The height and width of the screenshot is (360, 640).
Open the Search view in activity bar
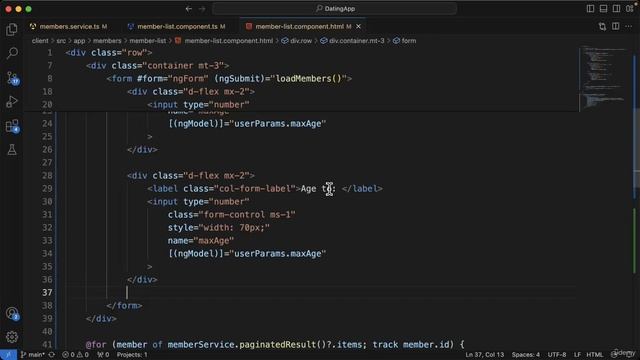pos(12,53)
